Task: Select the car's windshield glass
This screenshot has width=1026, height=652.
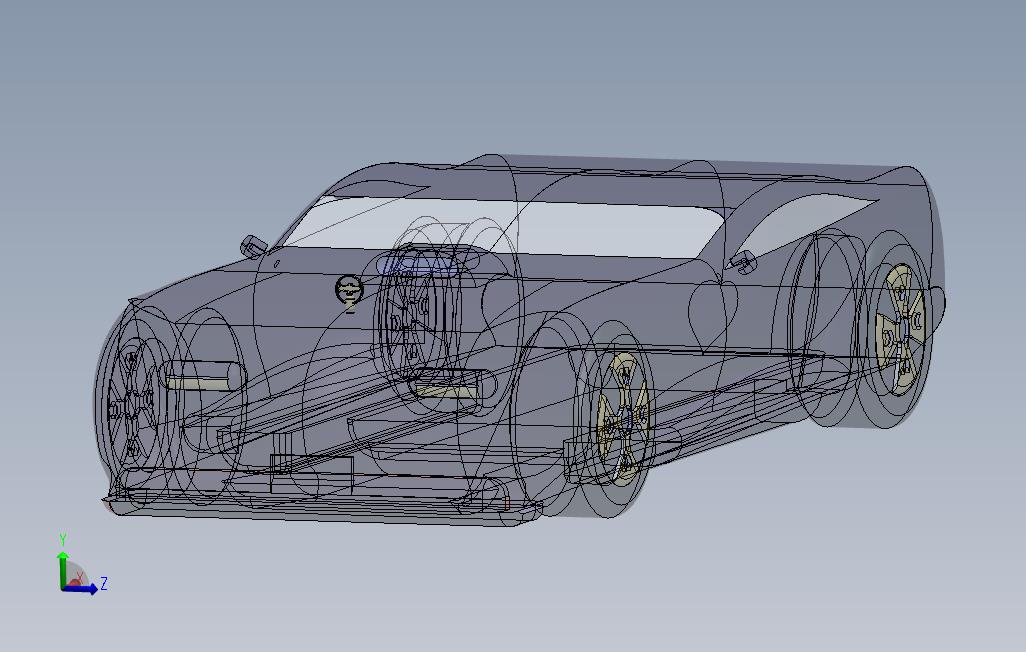Action: click(x=504, y=226)
